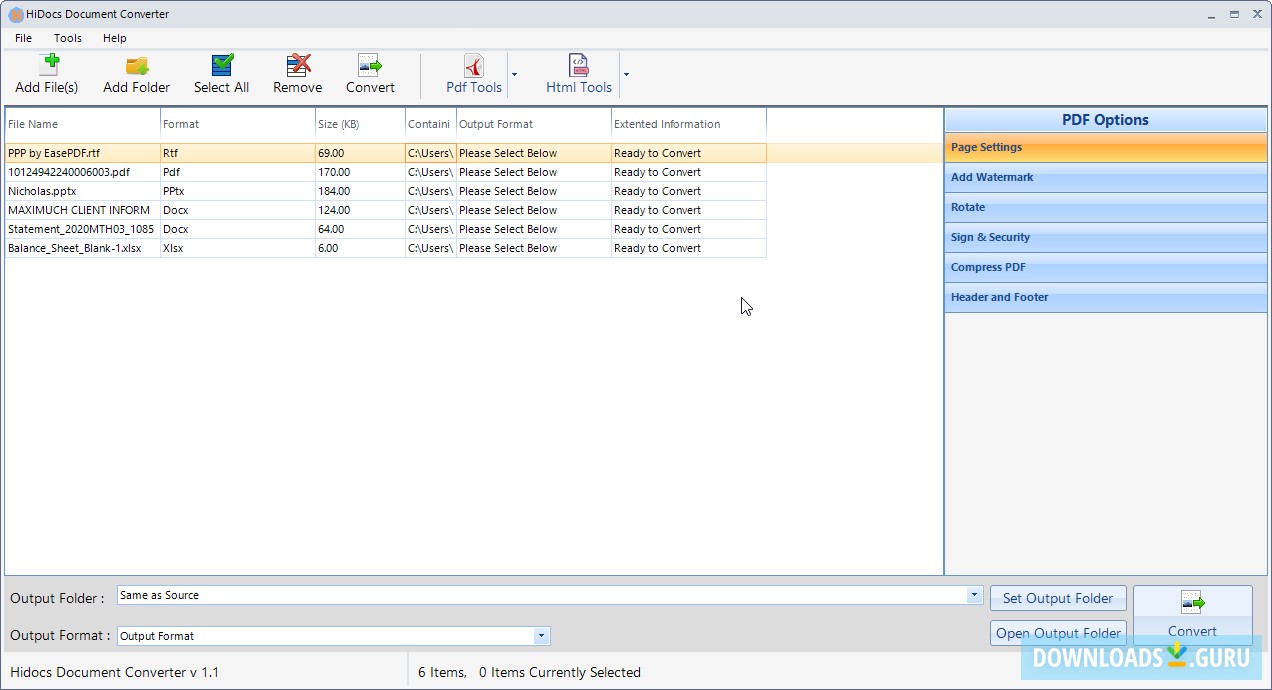Select the Add Watermark options section
The image size is (1272, 690).
1105,177
